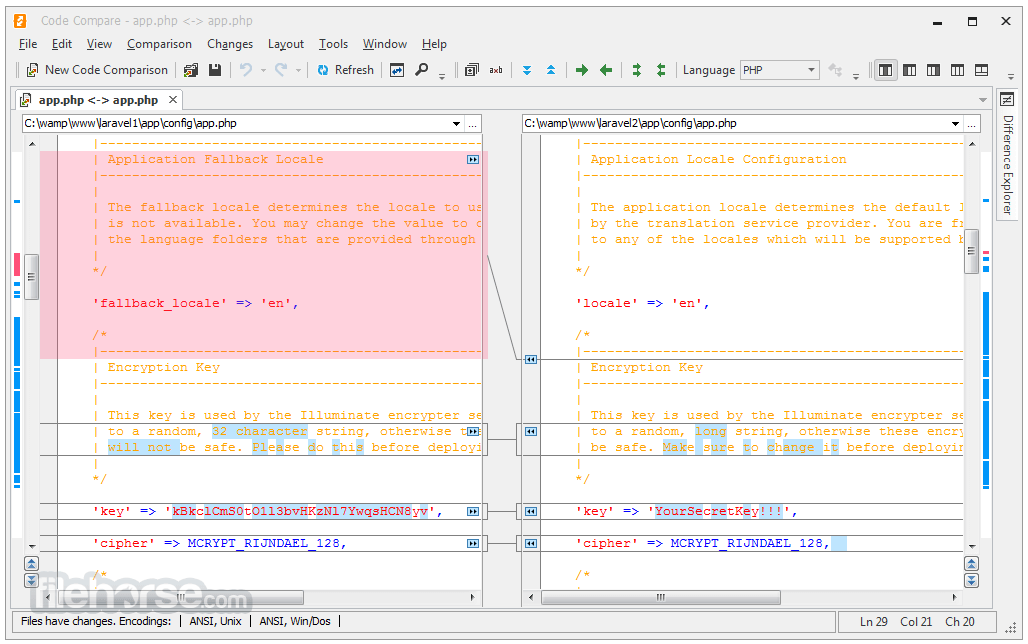Open the Redo history dropdown arrow
The image size is (1028, 644).
(x=298, y=70)
